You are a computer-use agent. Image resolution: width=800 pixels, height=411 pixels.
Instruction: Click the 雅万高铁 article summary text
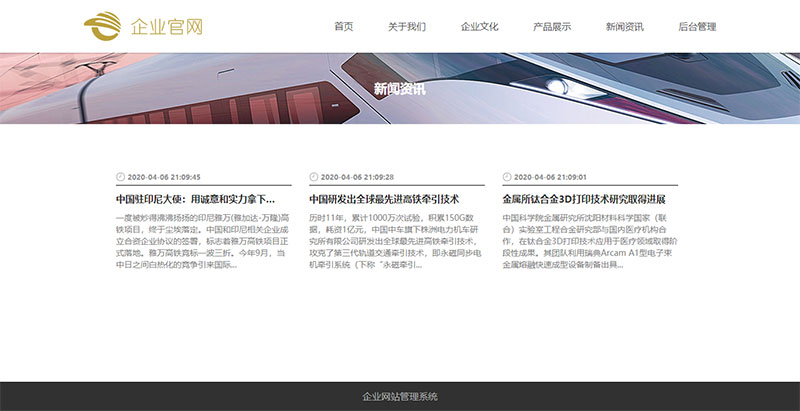pyautogui.click(x=203, y=241)
